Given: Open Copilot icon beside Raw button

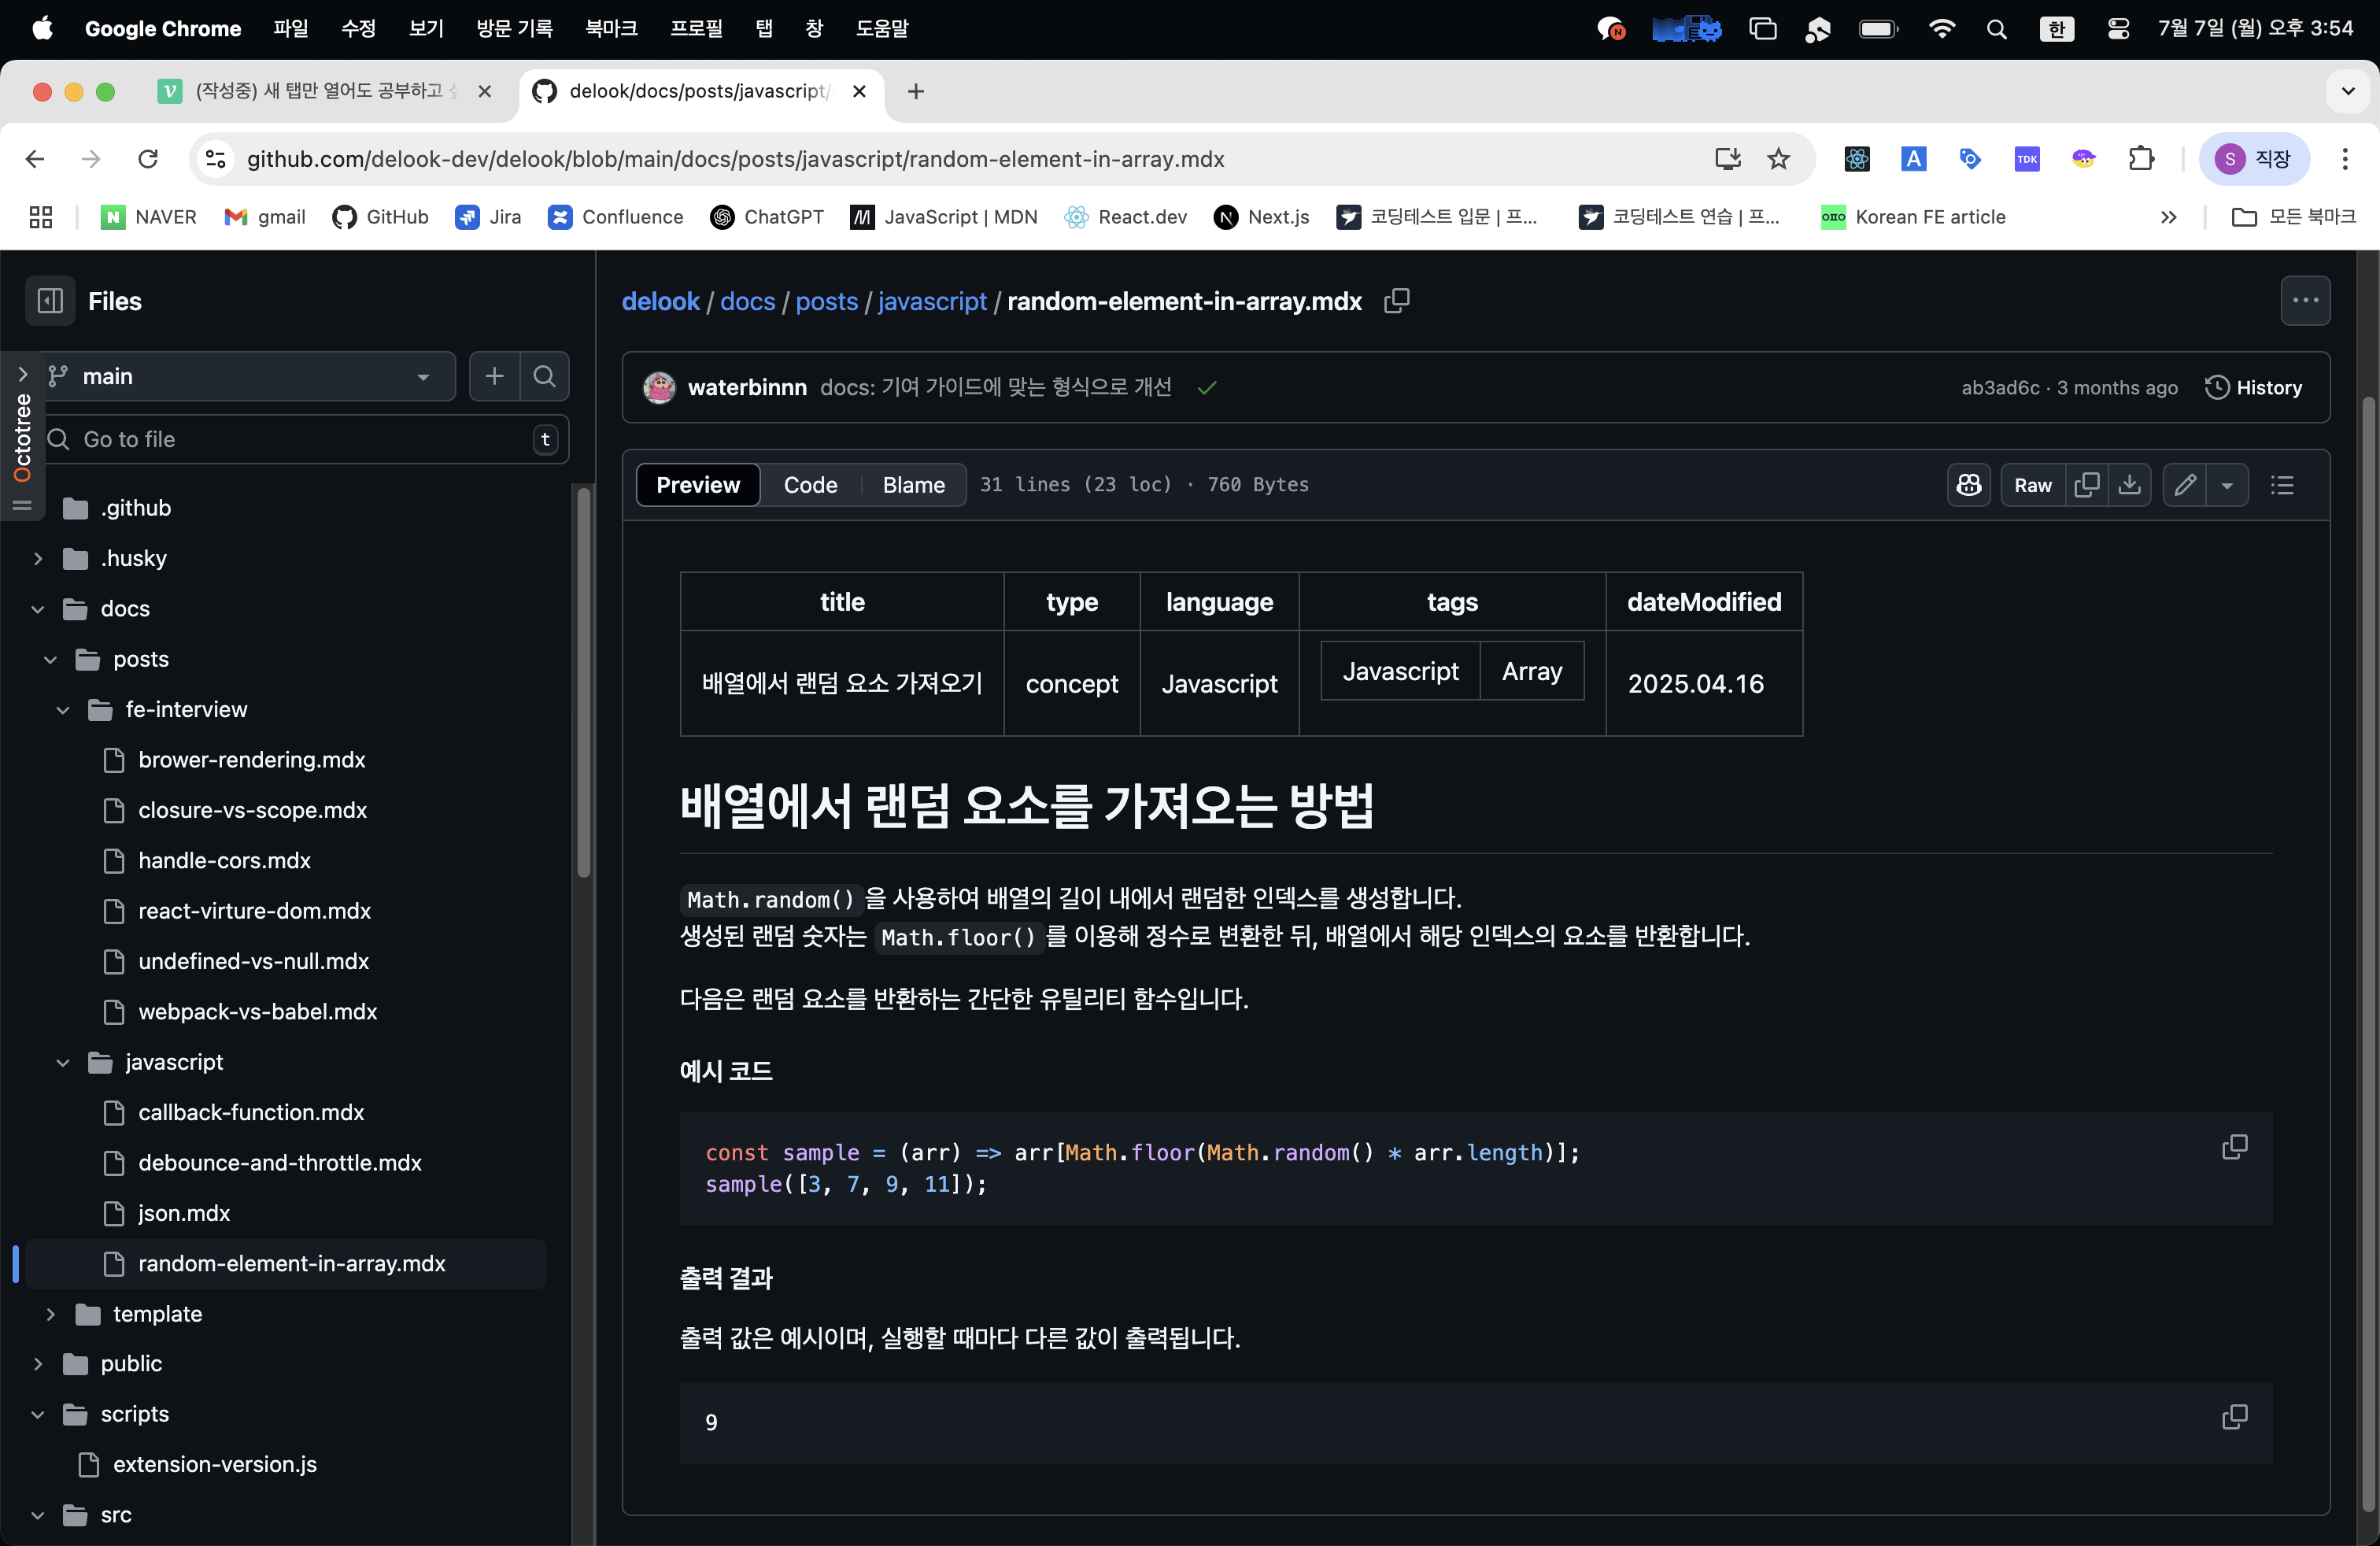Looking at the screenshot, I should click(1968, 485).
